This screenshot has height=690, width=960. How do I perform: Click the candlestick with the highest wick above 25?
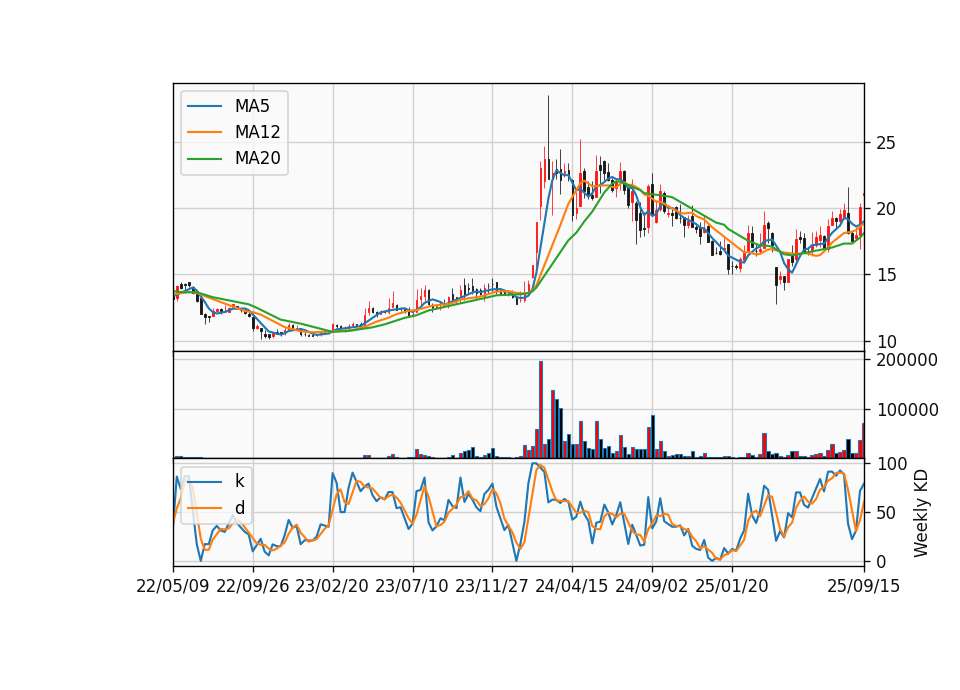click(549, 138)
